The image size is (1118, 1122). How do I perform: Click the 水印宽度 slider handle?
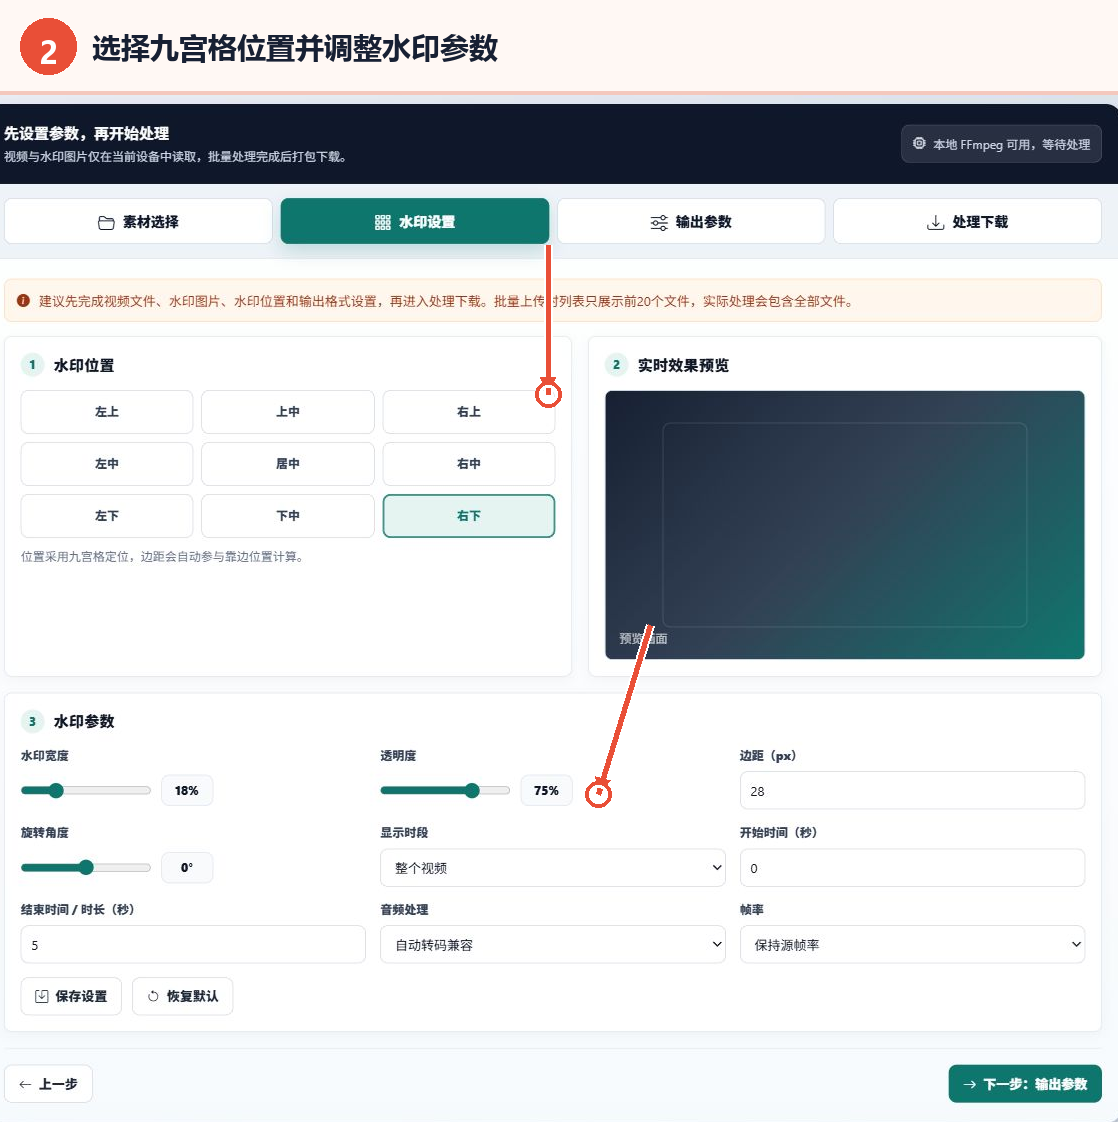[56, 791]
